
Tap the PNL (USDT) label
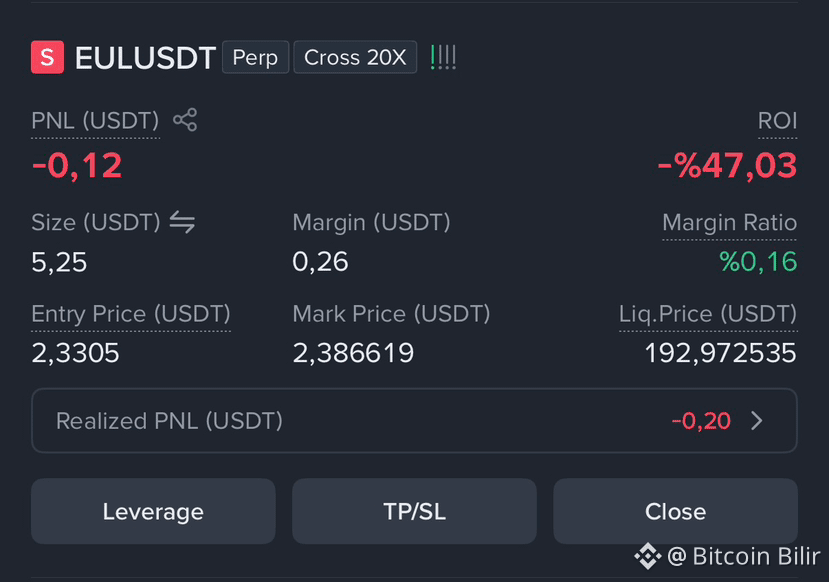click(95, 121)
